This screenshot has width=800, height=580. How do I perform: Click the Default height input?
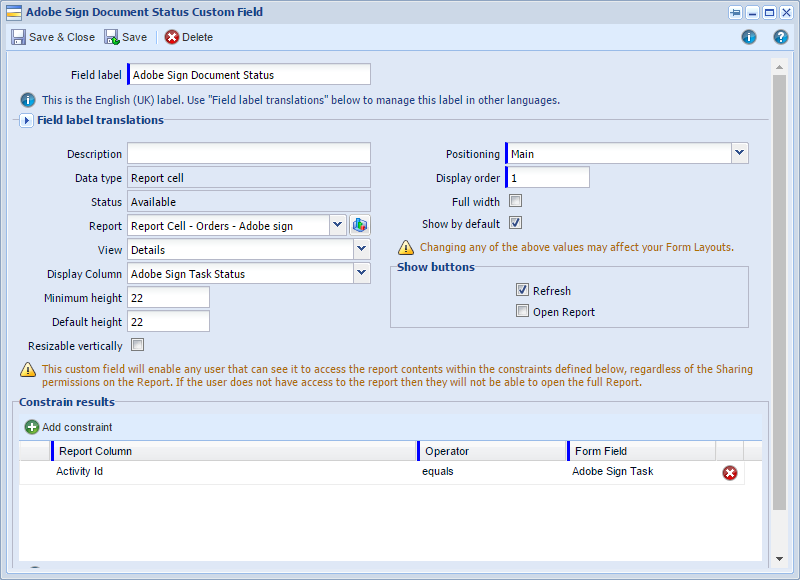point(168,321)
